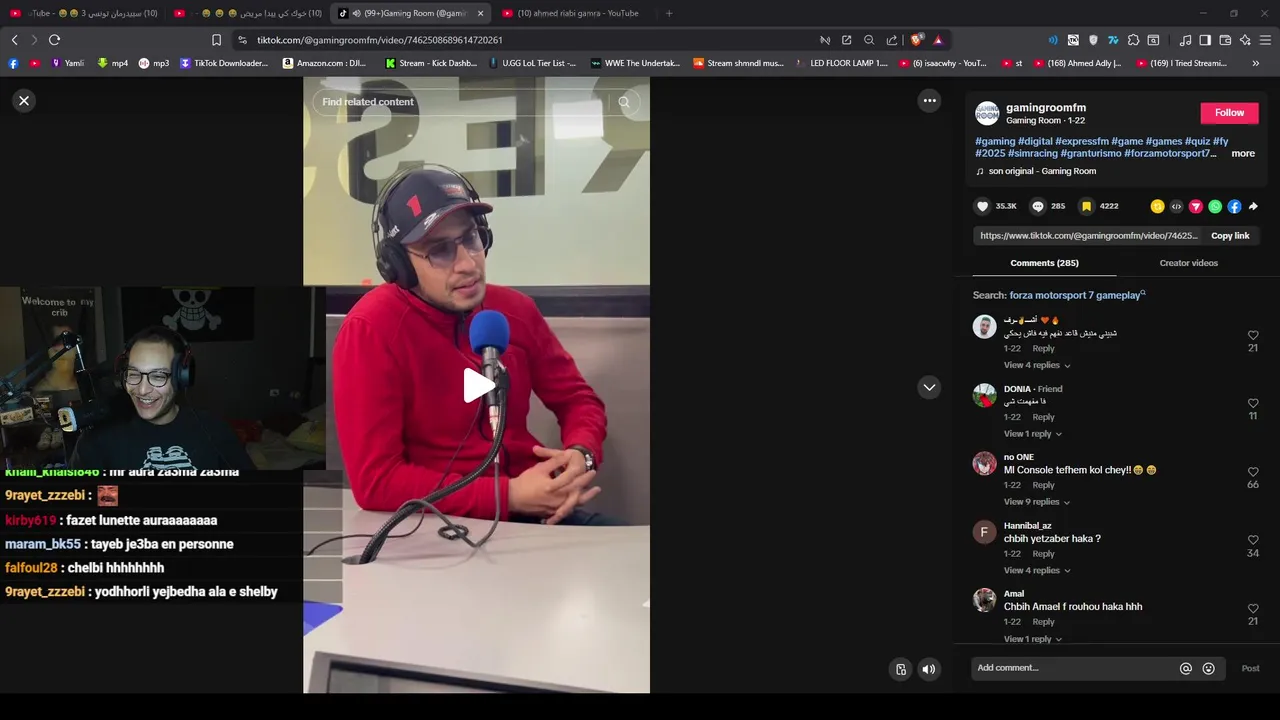Close the TikTok video viewer
This screenshot has width=1280, height=720.
24,101
